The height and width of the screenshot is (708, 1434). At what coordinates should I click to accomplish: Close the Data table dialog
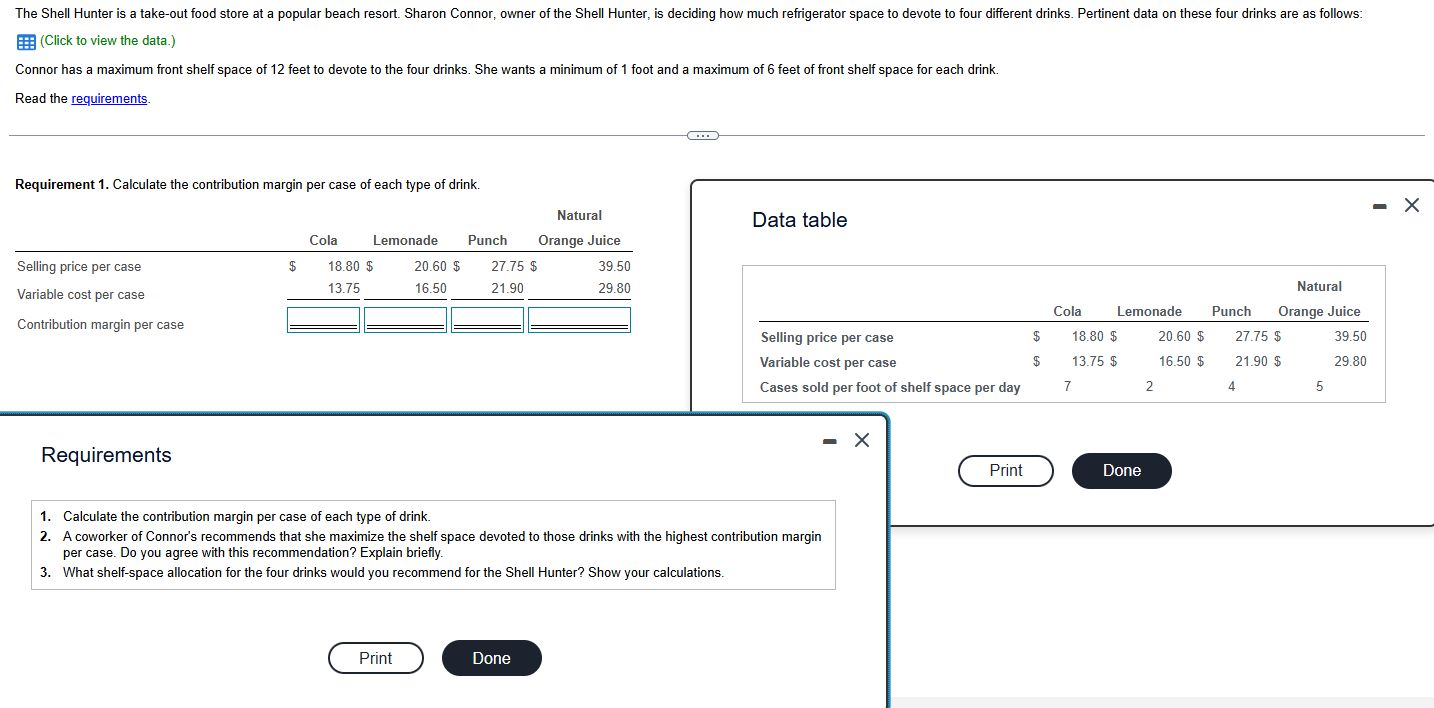1411,205
